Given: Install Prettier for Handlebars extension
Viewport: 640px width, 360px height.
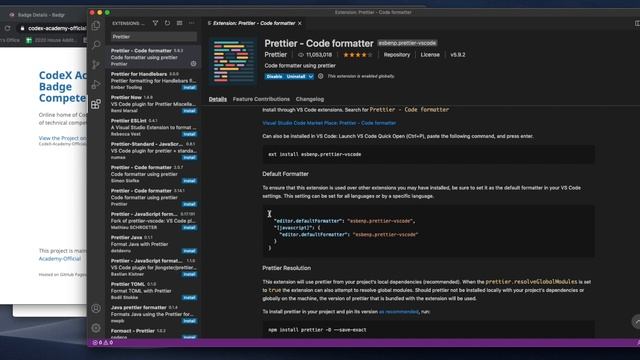Looking at the screenshot, I should tap(189, 87).
